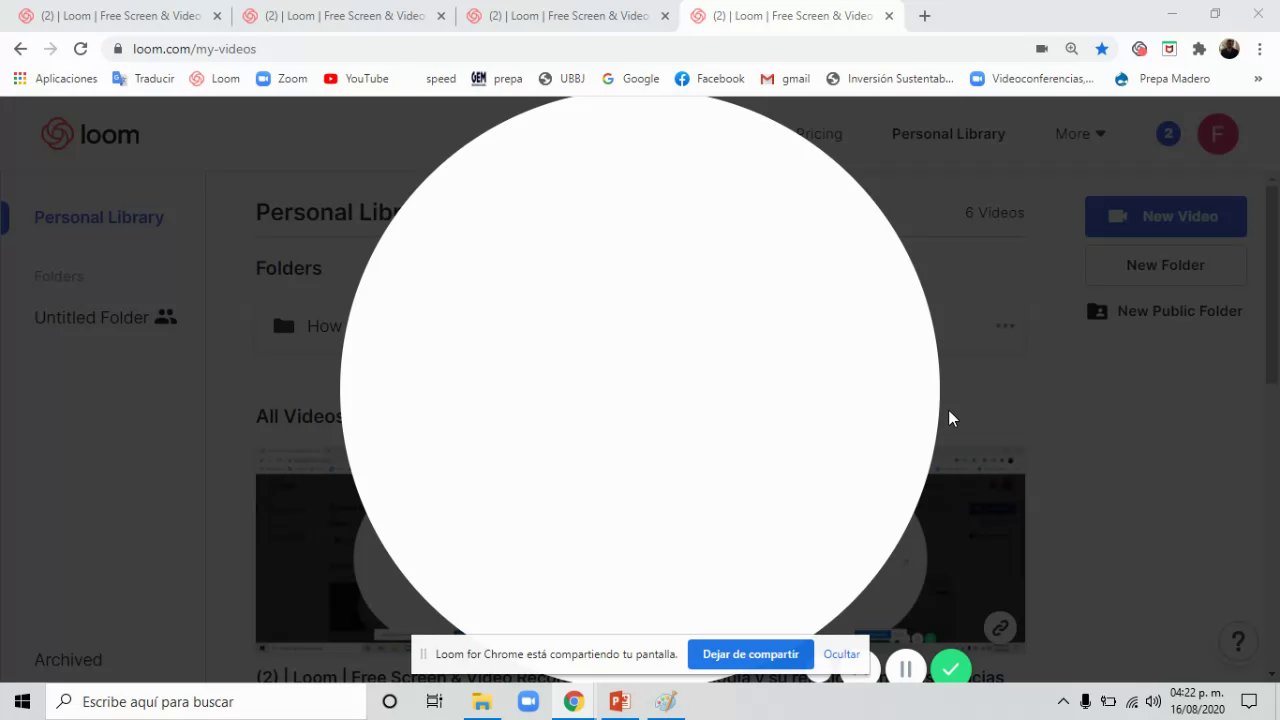Close the active Loom browser tab
This screenshot has width=1280, height=720.
pos(889,16)
